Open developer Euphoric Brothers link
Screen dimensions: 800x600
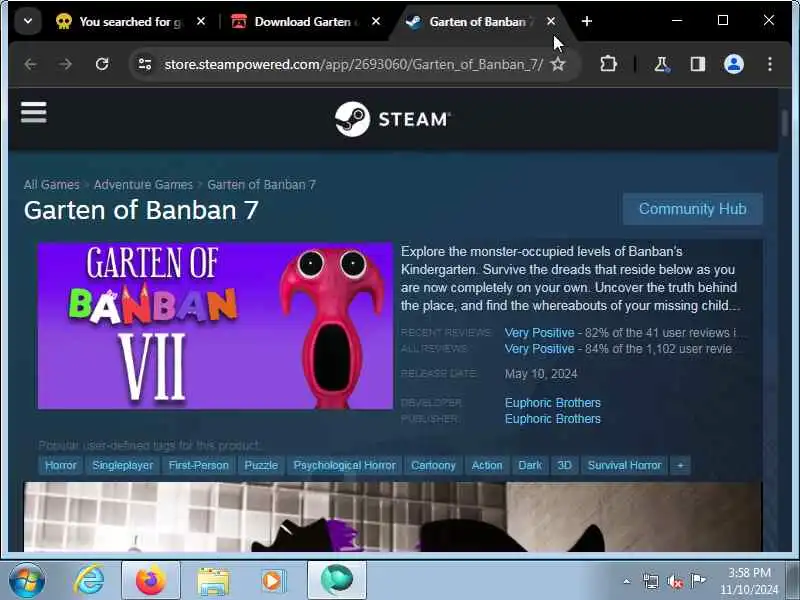pos(553,403)
